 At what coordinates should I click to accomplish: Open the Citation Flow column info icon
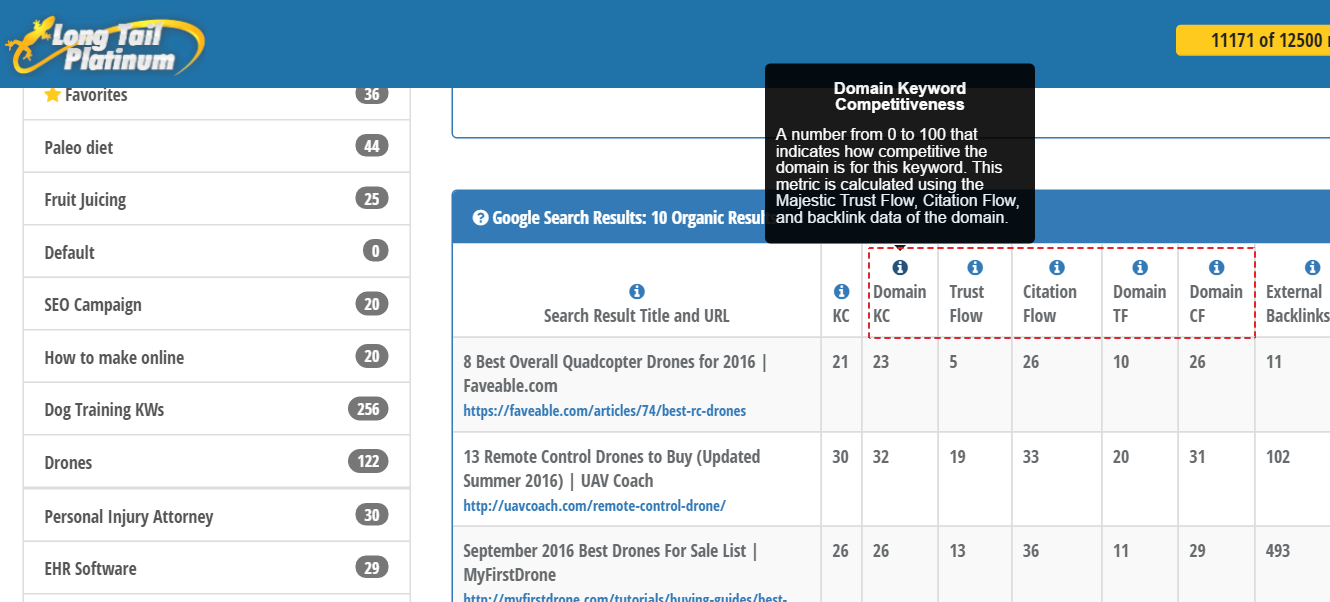[x=1056, y=266]
